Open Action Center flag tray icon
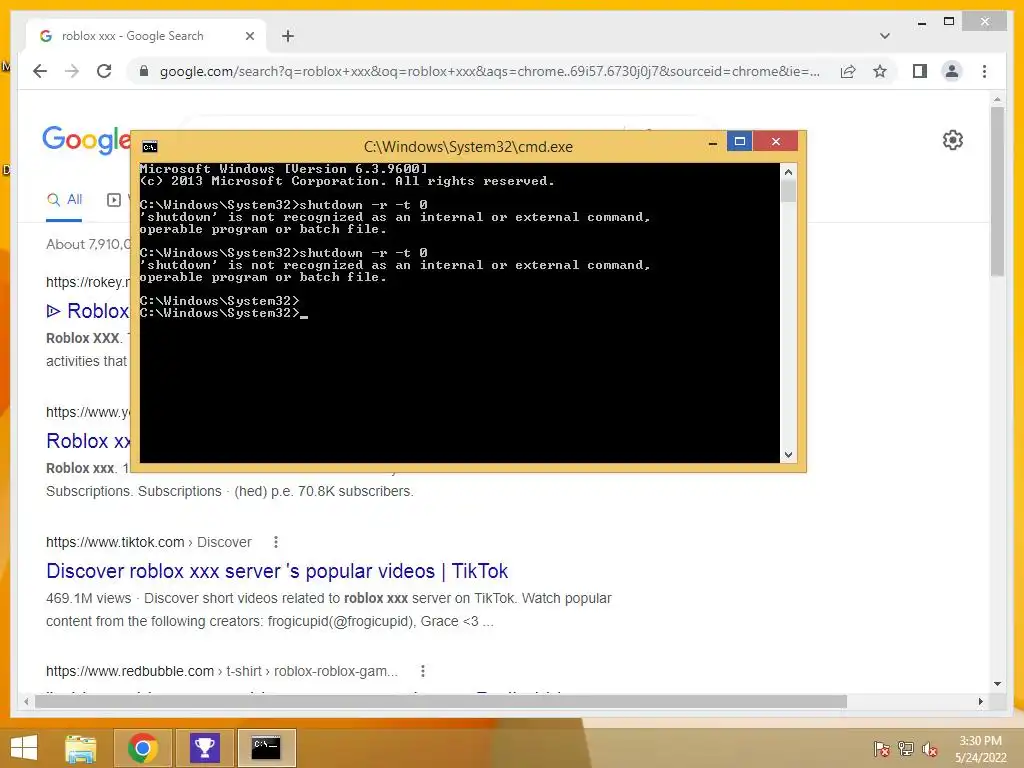The width and height of the screenshot is (1024, 768). (x=881, y=749)
